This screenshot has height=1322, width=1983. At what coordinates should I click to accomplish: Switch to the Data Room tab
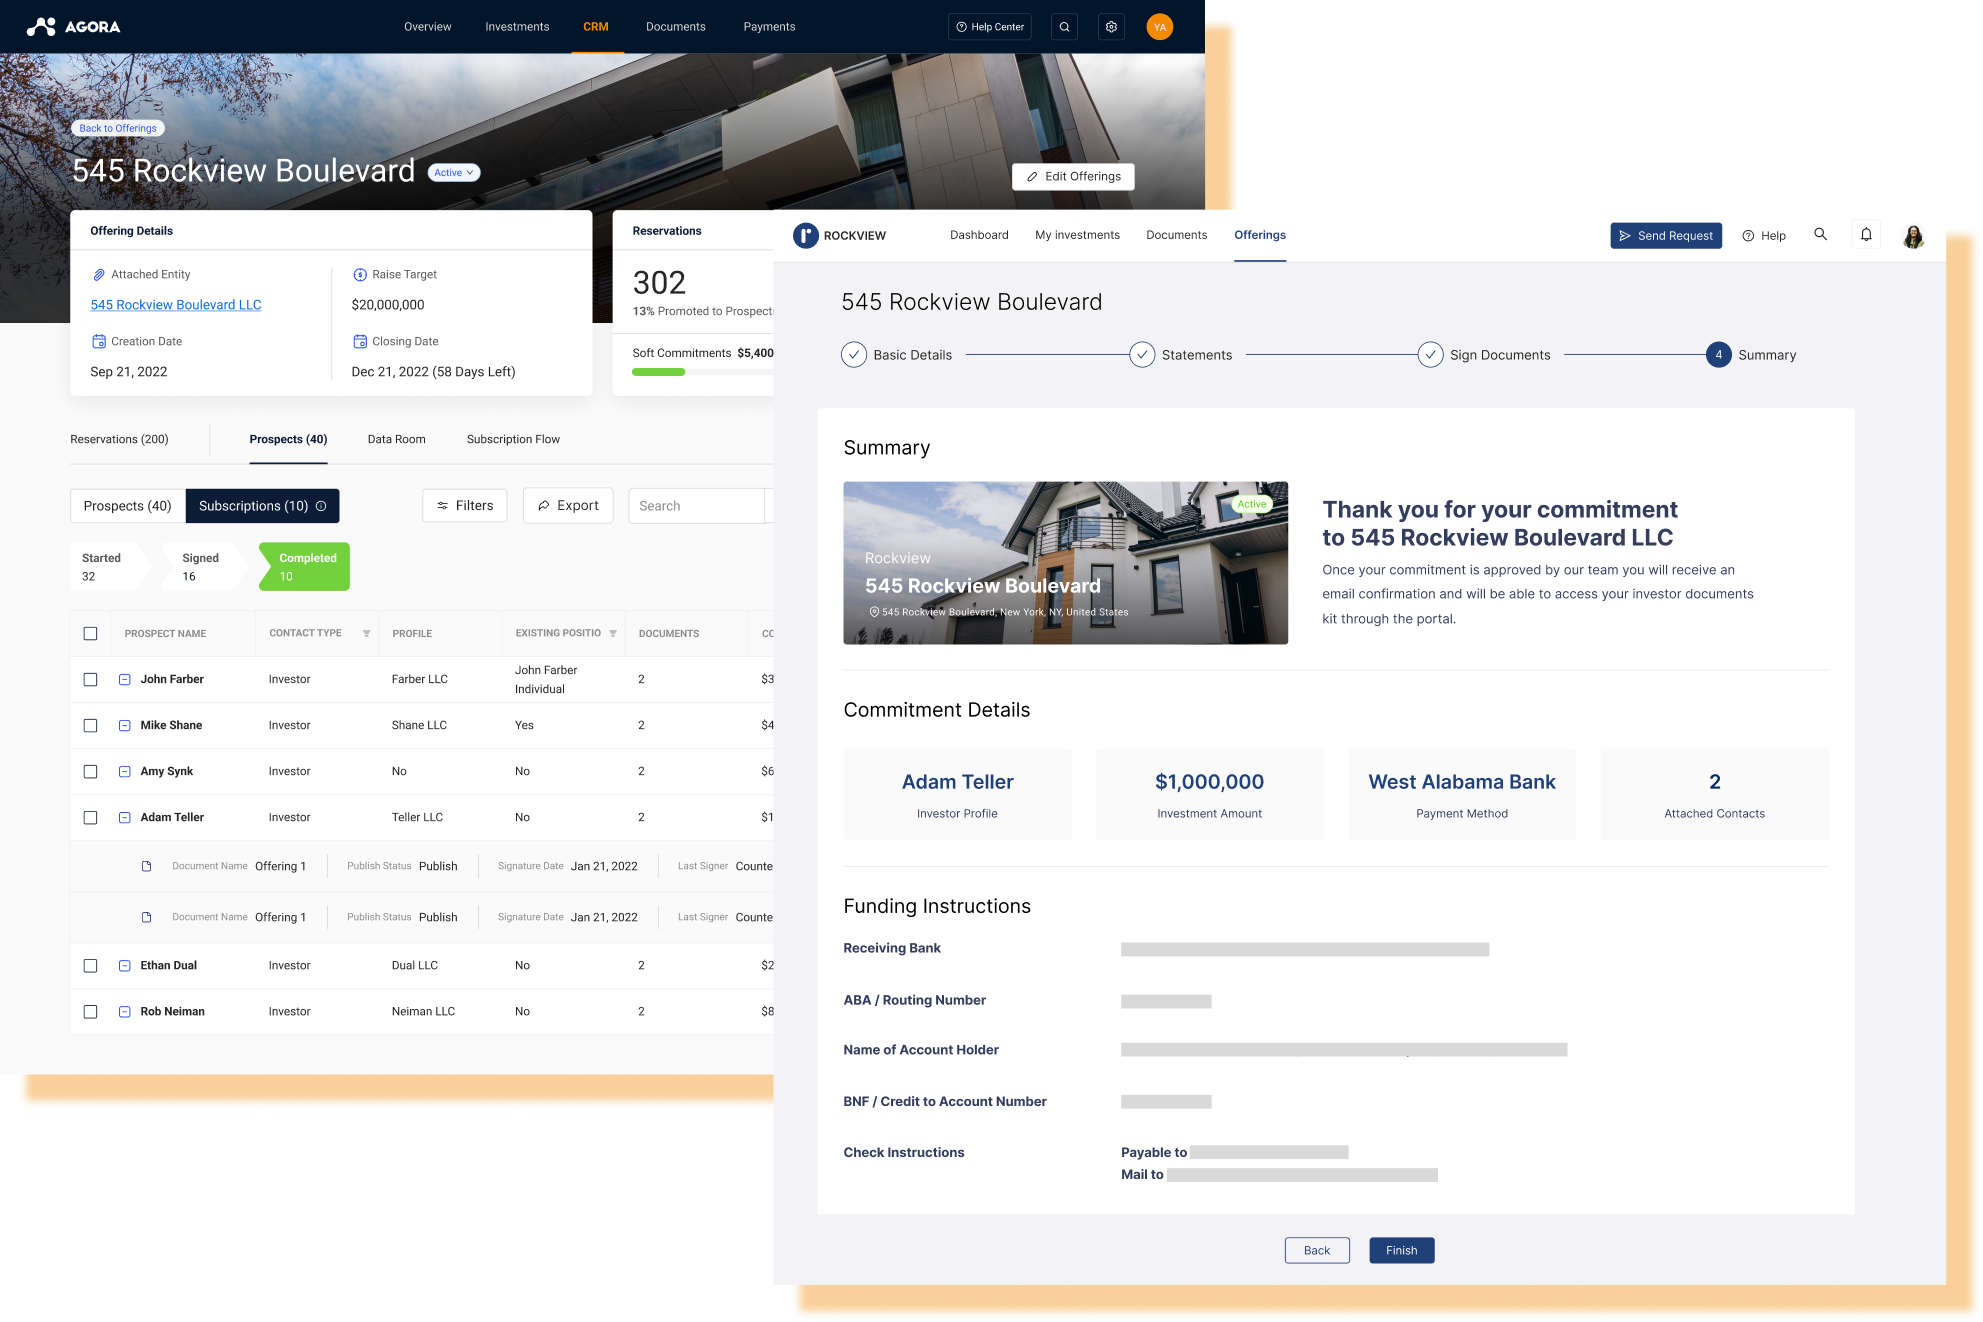tap(396, 439)
